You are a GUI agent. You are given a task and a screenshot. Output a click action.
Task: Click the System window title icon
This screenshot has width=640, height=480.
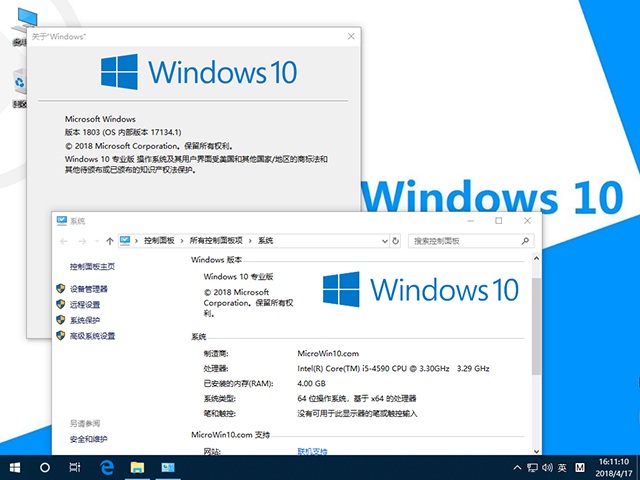(62, 221)
